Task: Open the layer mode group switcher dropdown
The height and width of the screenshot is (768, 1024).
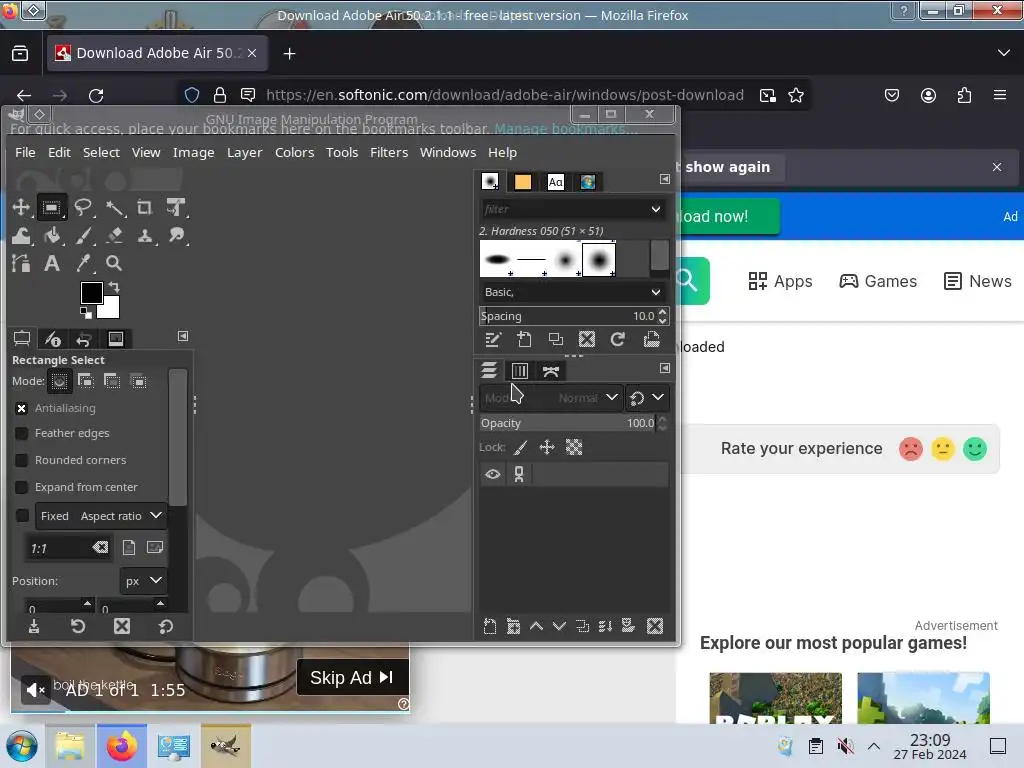Action: [x=647, y=398]
